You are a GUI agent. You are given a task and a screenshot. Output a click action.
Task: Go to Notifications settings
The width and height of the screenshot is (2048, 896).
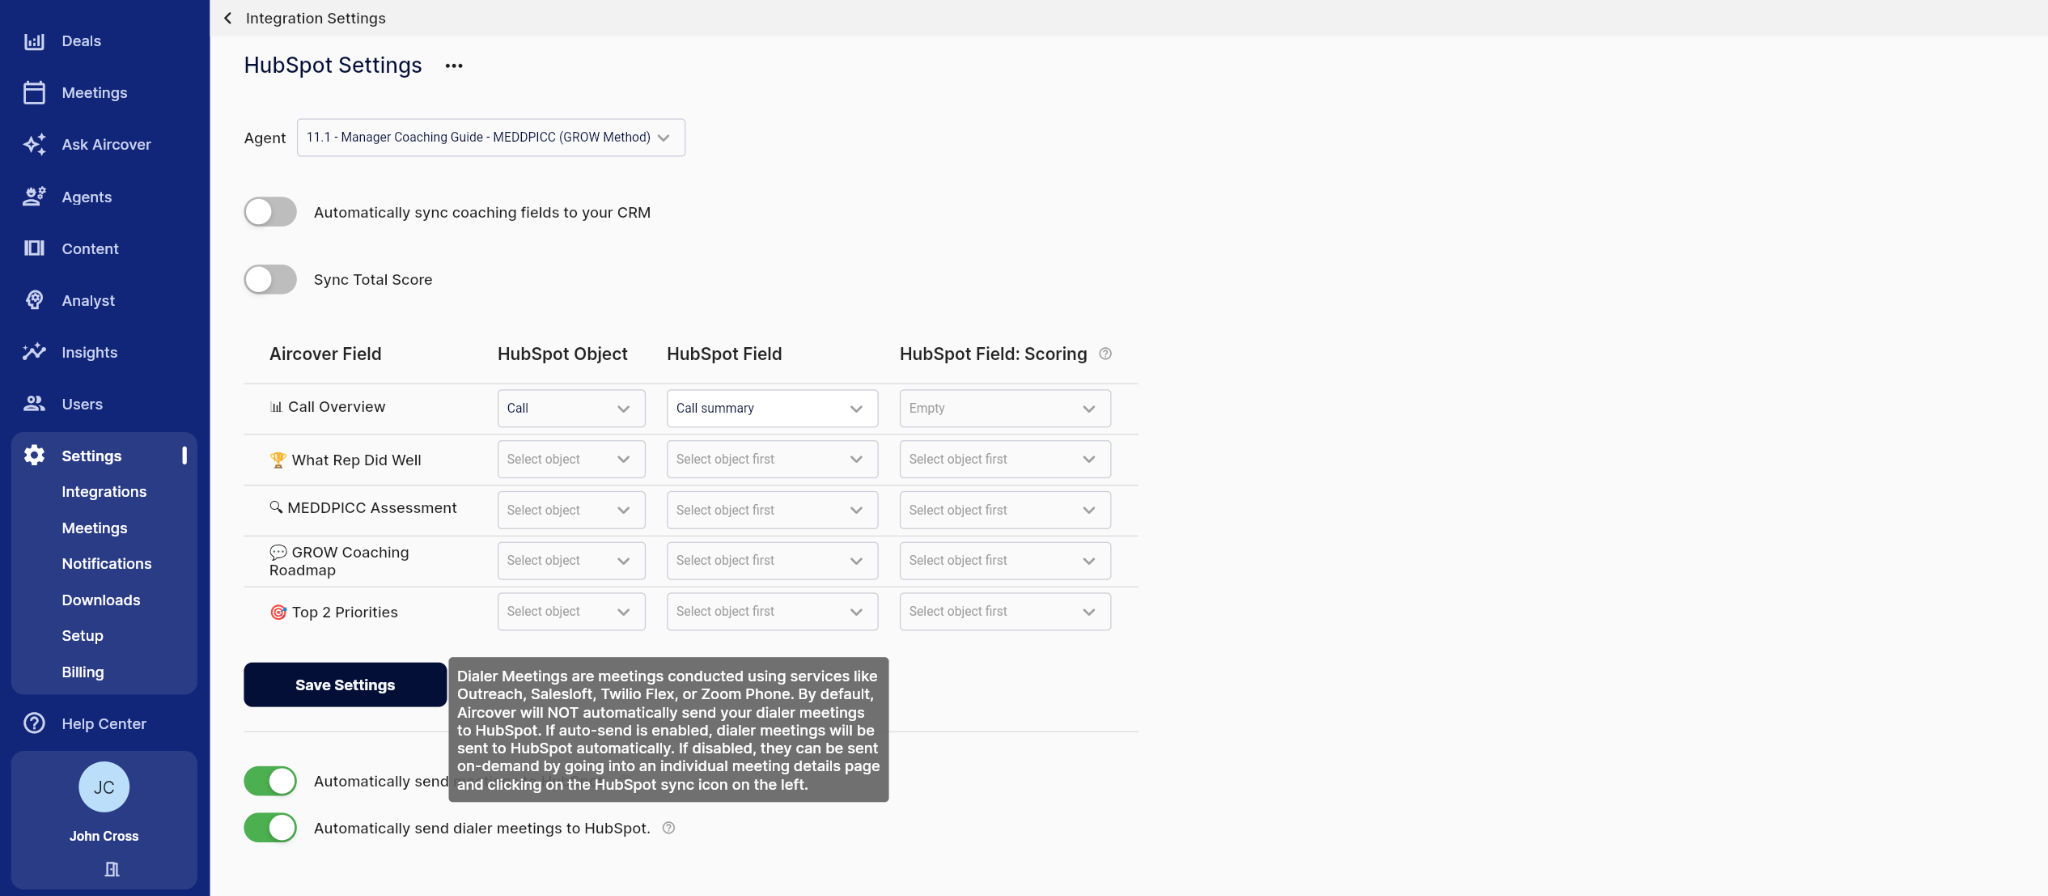tap(107, 564)
